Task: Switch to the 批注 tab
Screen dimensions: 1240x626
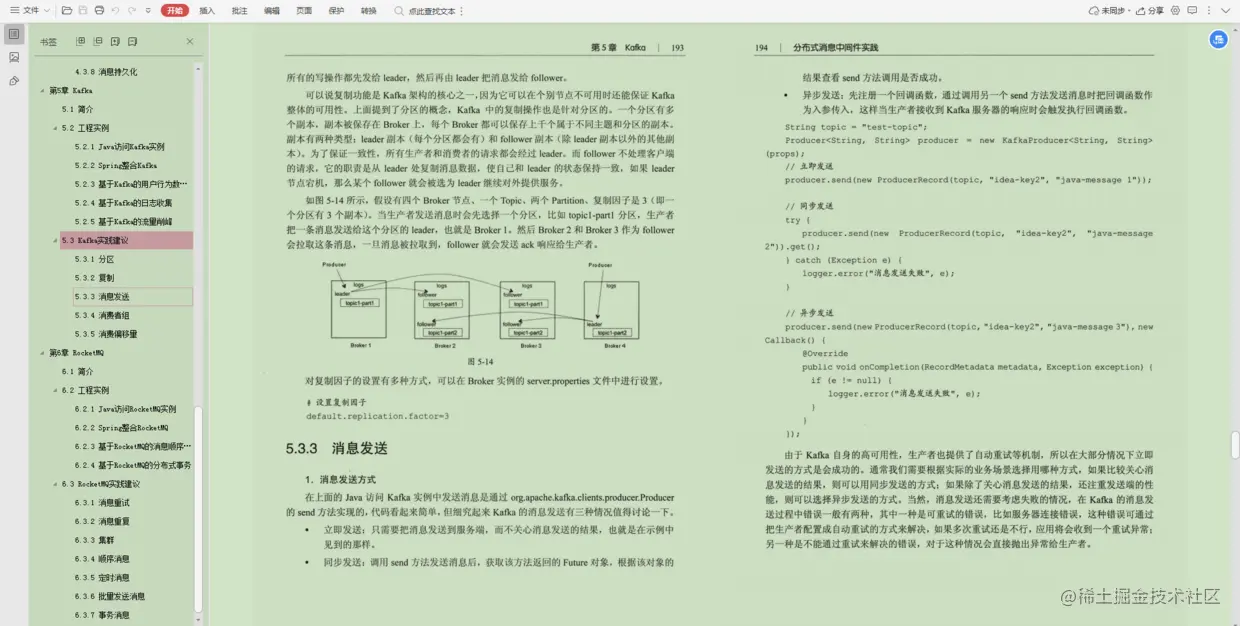Action: click(x=239, y=10)
